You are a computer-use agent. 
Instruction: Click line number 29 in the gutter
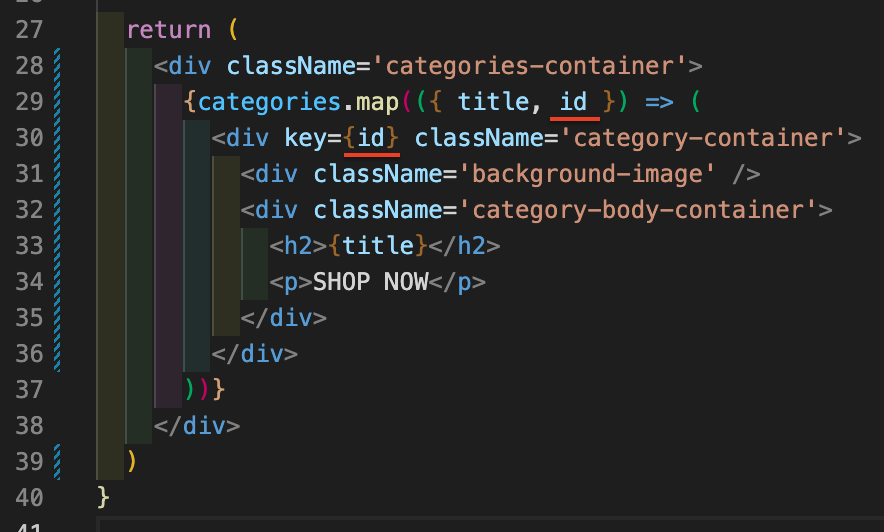pyautogui.click(x=29, y=102)
